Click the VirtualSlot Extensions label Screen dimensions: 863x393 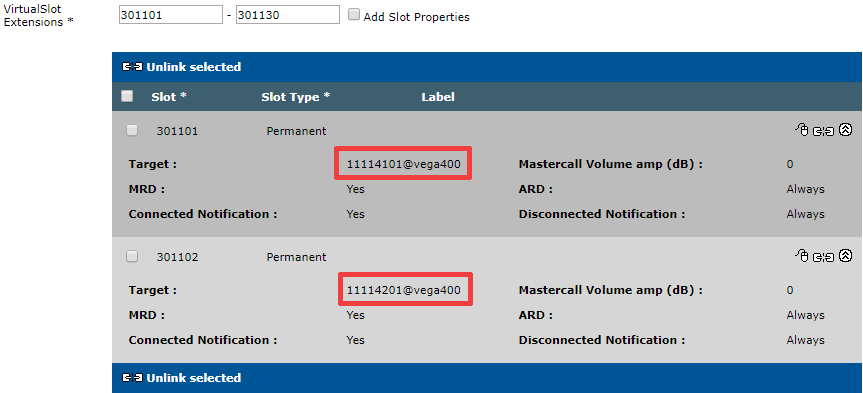39,16
